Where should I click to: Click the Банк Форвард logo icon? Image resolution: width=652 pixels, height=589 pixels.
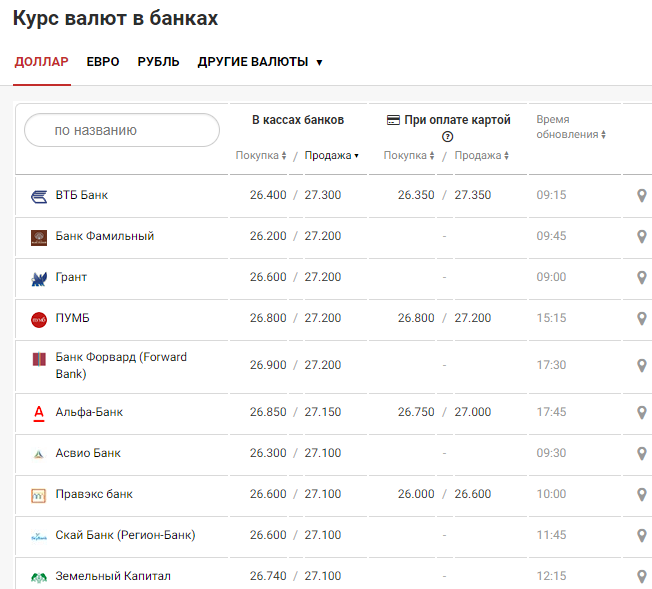39,360
